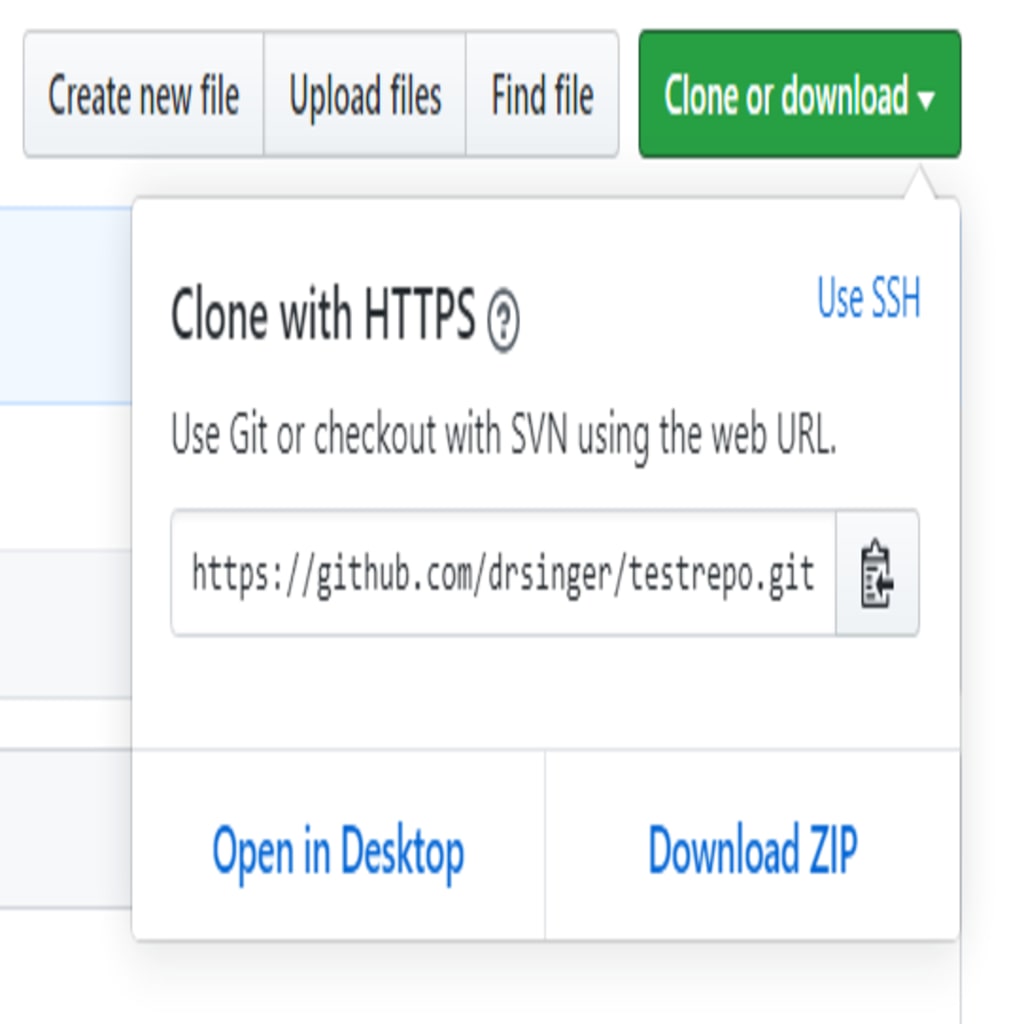Select the repository URL input field
Viewport: 1024px width, 1024px height.
click(x=504, y=573)
